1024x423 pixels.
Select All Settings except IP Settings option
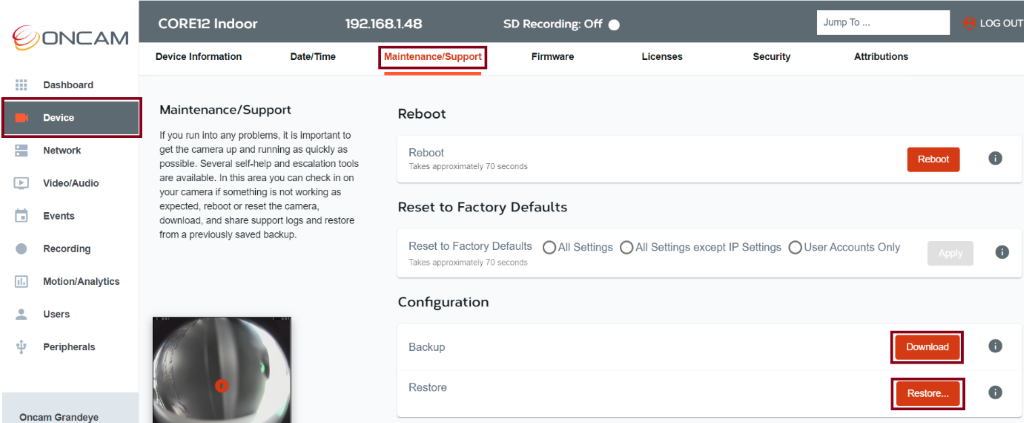click(626, 248)
